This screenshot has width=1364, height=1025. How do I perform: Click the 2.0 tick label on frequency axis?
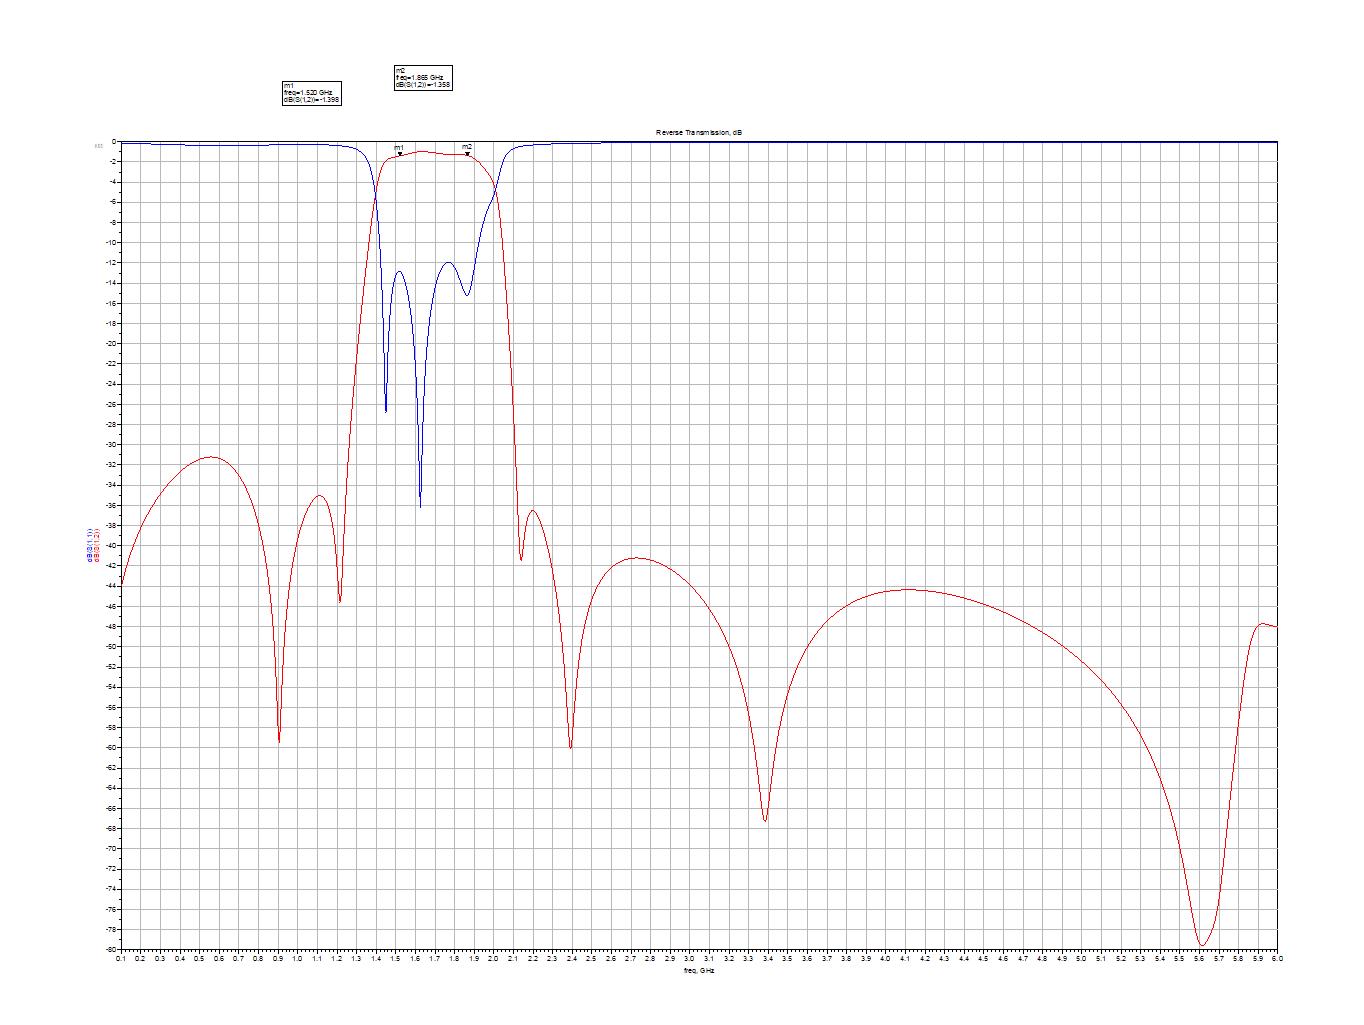(x=493, y=958)
